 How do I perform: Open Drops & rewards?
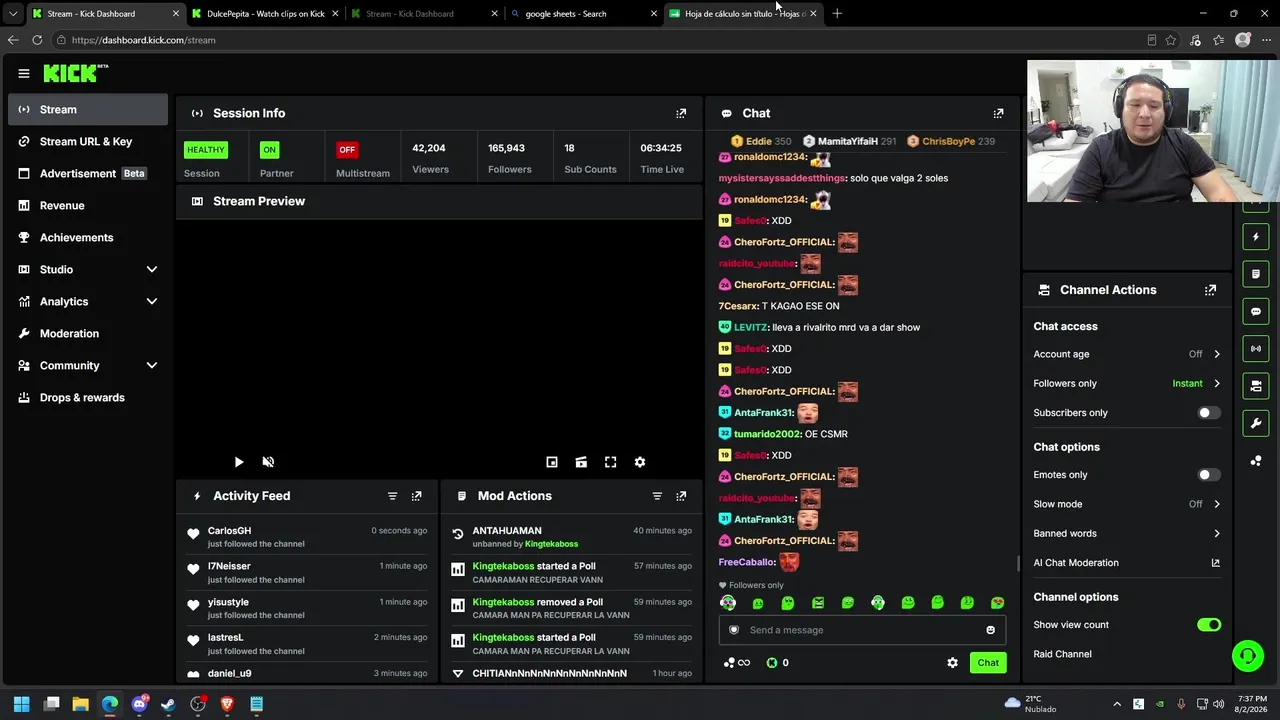(88, 397)
